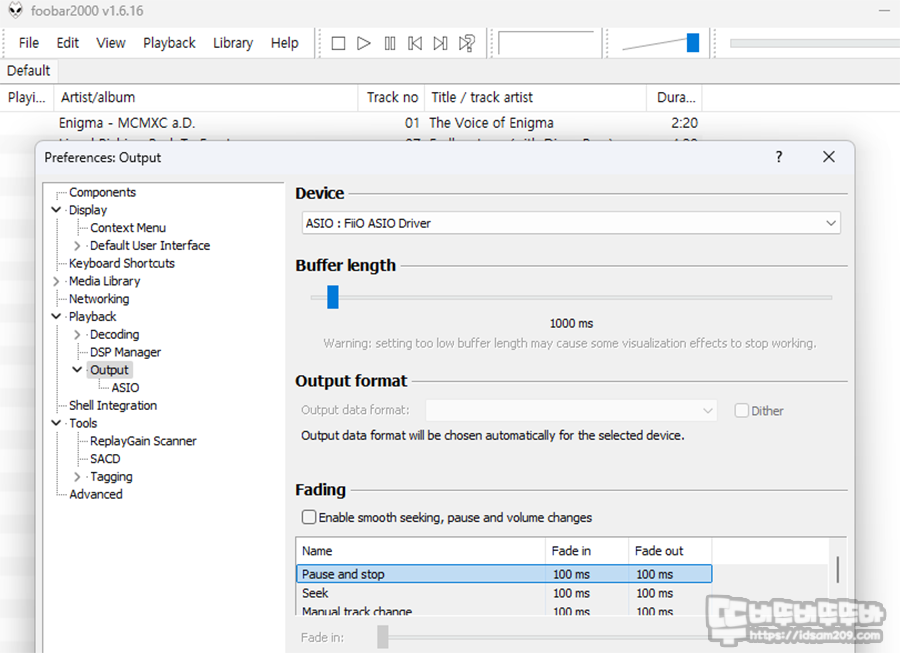Select Components in the preferences tree
The height and width of the screenshot is (653, 900).
coord(102,192)
